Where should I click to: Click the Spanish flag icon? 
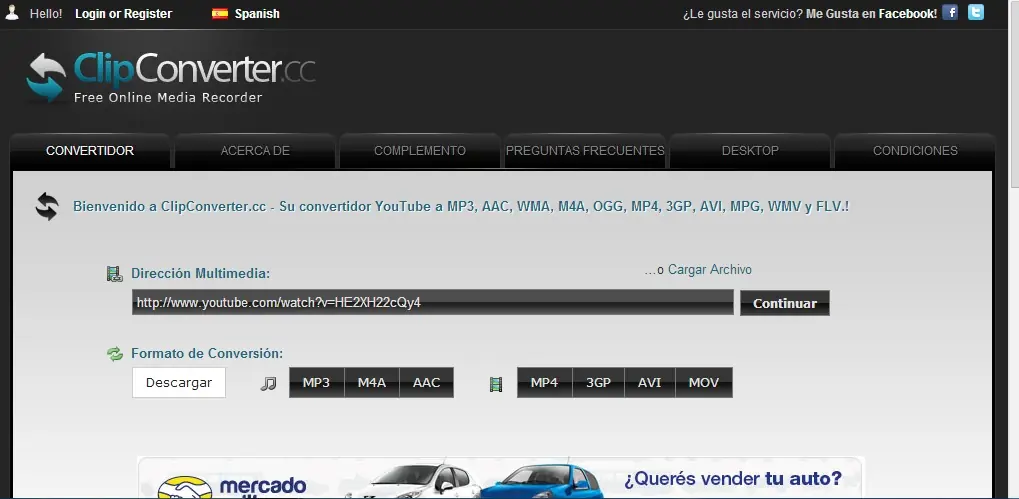220,14
